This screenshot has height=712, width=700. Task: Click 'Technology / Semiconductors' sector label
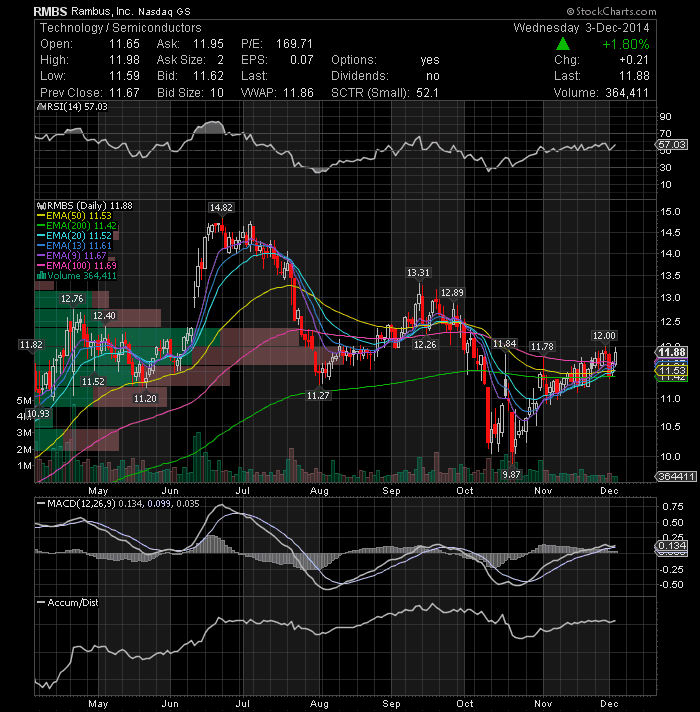(x=121, y=28)
